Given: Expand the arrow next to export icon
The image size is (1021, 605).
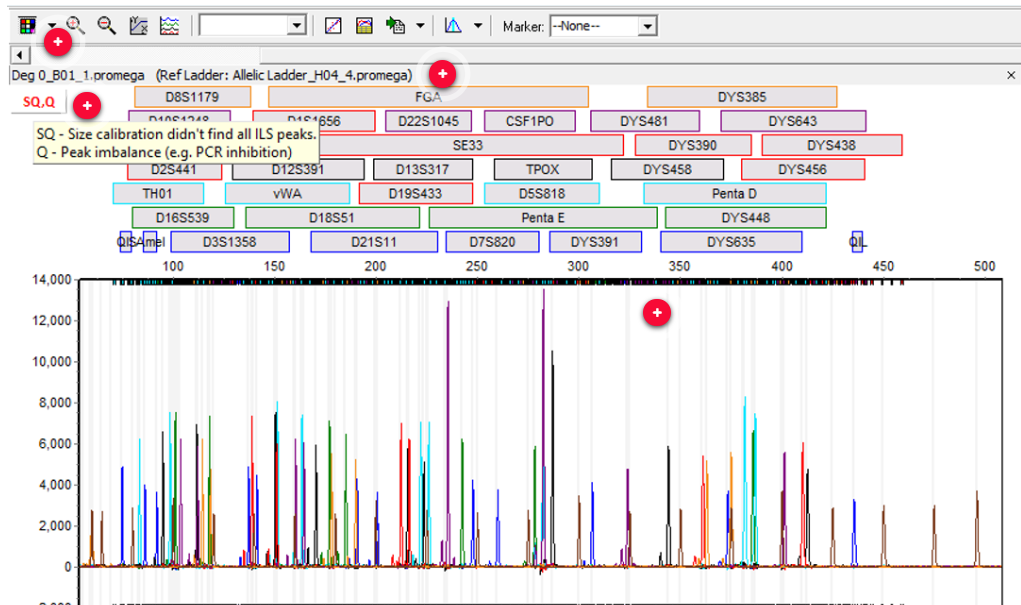Looking at the screenshot, I should [420, 26].
